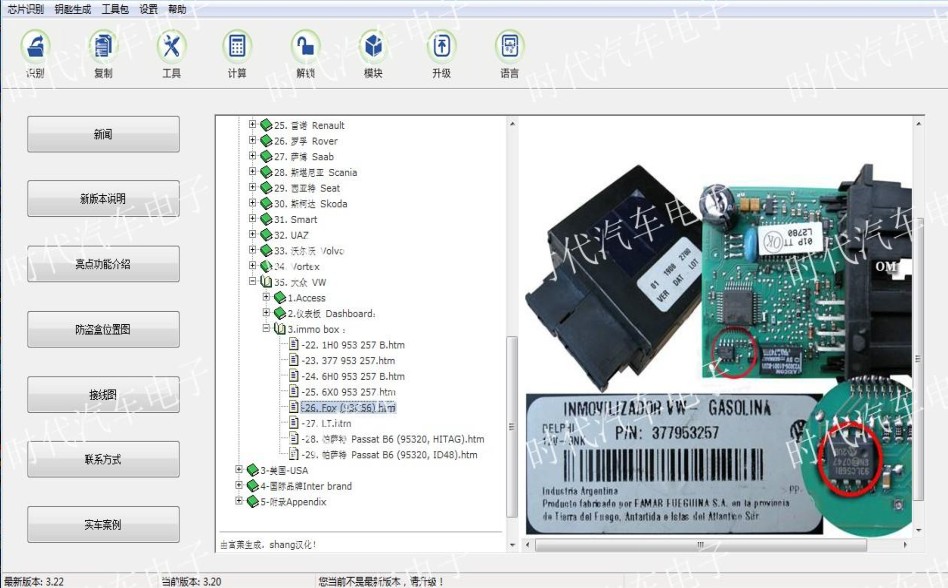Click the image panel scroll-right arrow

click(905, 544)
